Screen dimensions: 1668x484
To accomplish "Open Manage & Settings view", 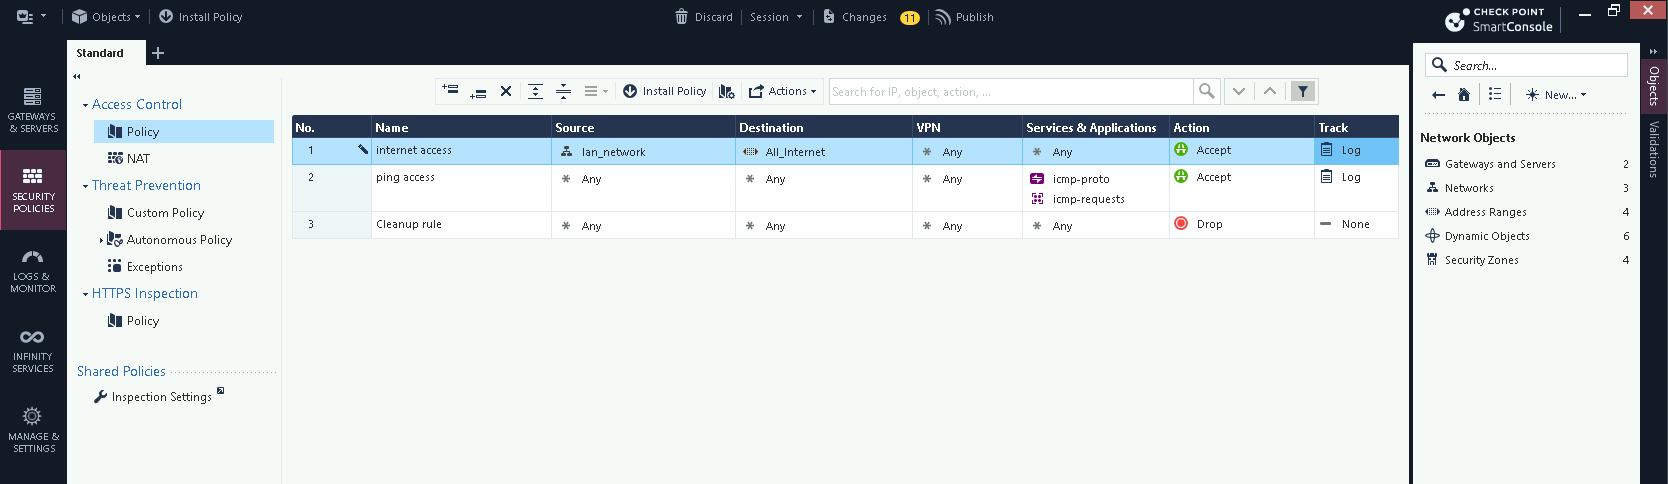I will pos(33,430).
